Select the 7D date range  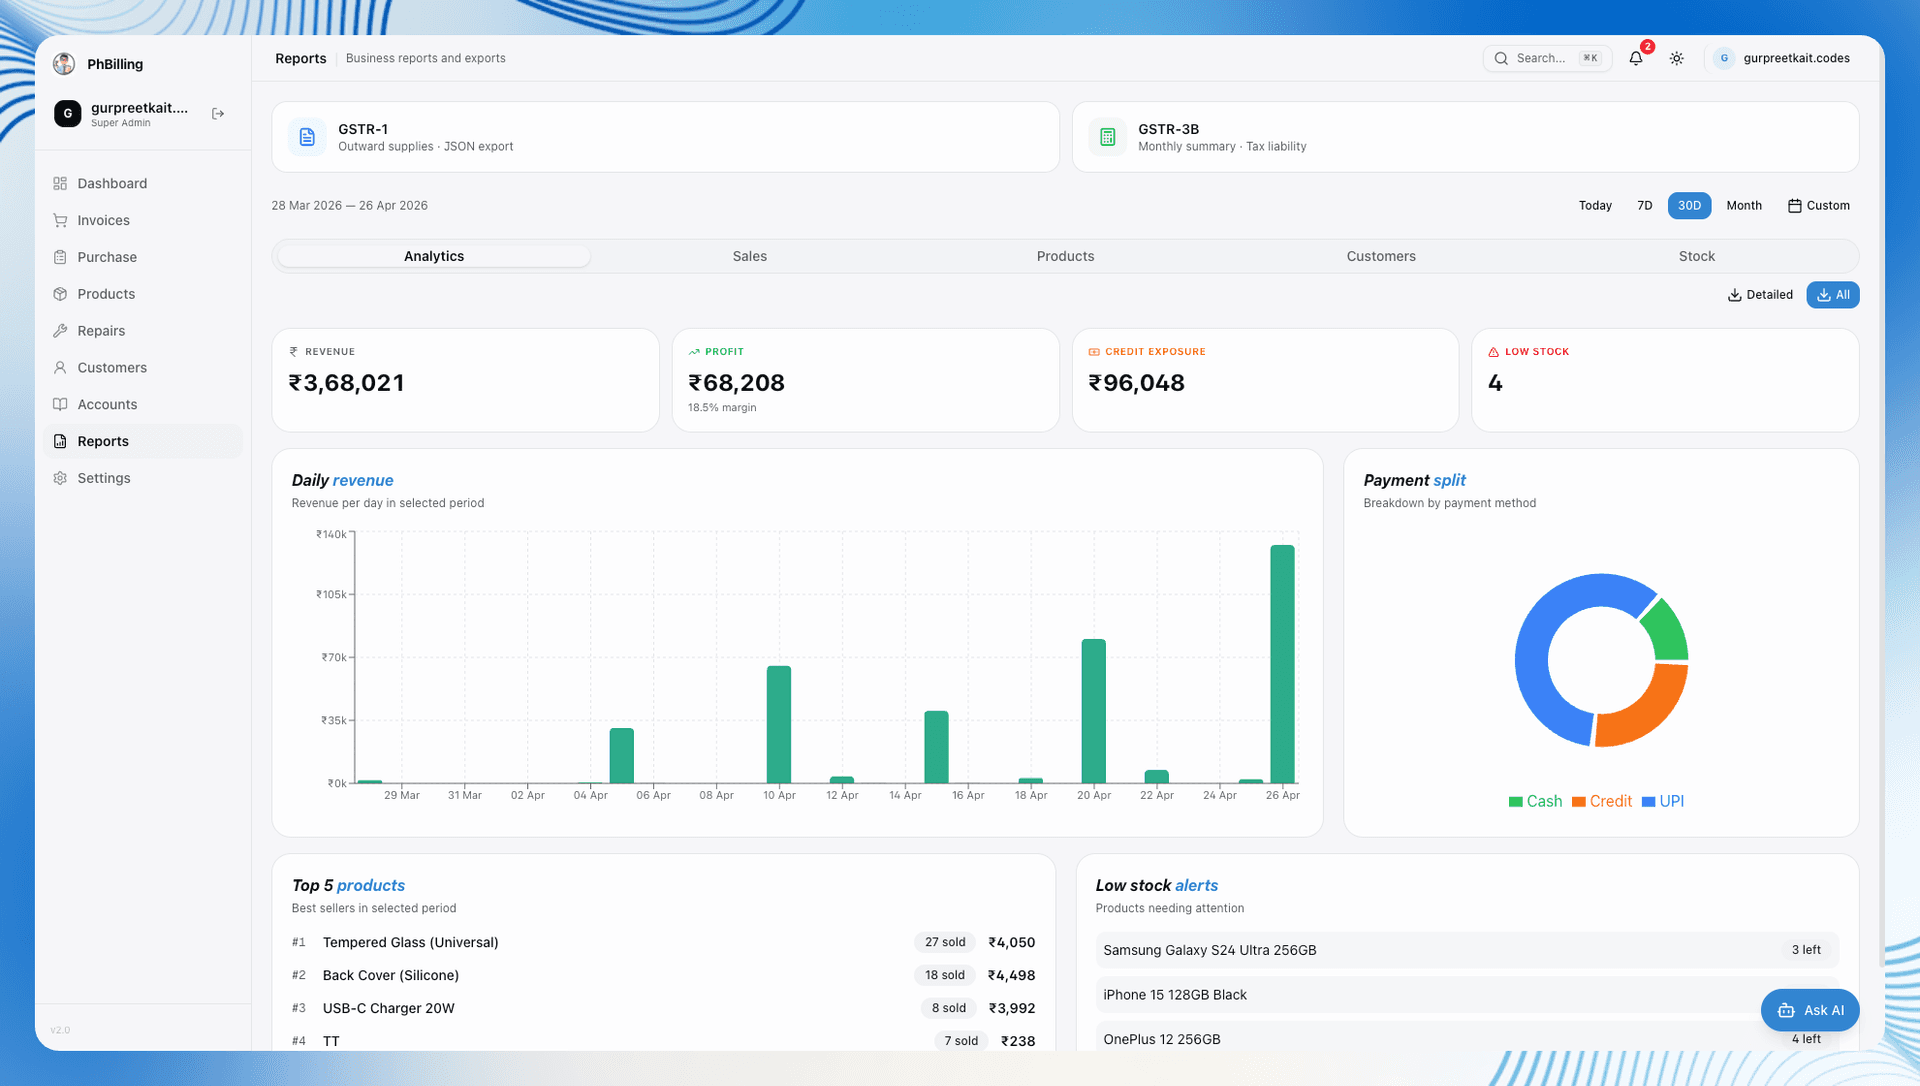tap(1644, 206)
